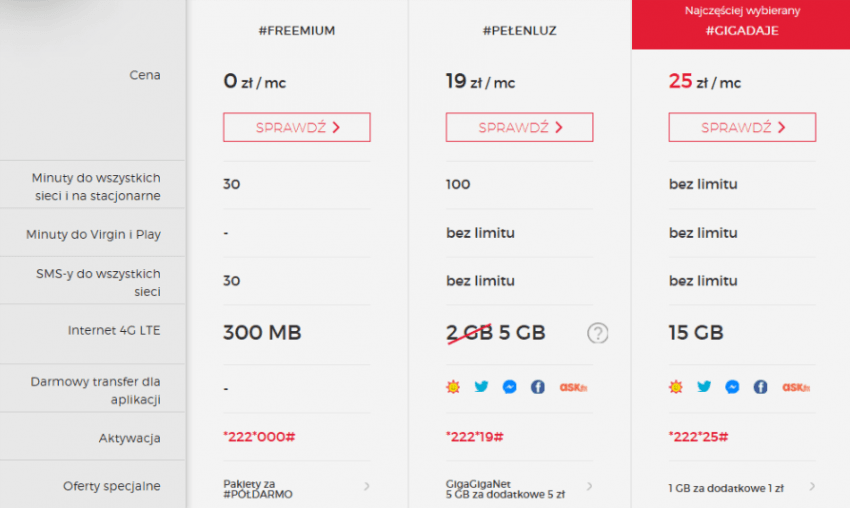Screen dimensions: 850x508
Task: Expand the 1 GB za dodatkowe 1 zł chevron
Action: coord(812,486)
